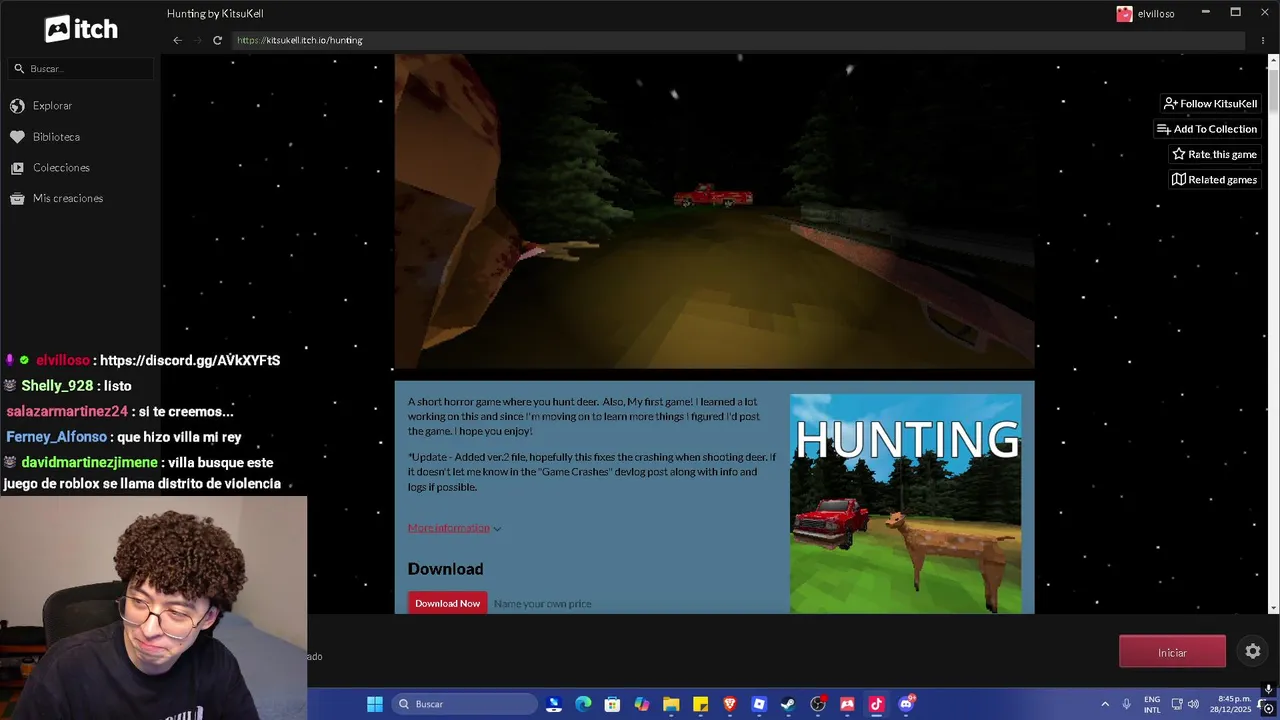Screen dimensions: 1280x720
Task: Click username davidmartinezjimene in chat
Action: (x=89, y=462)
